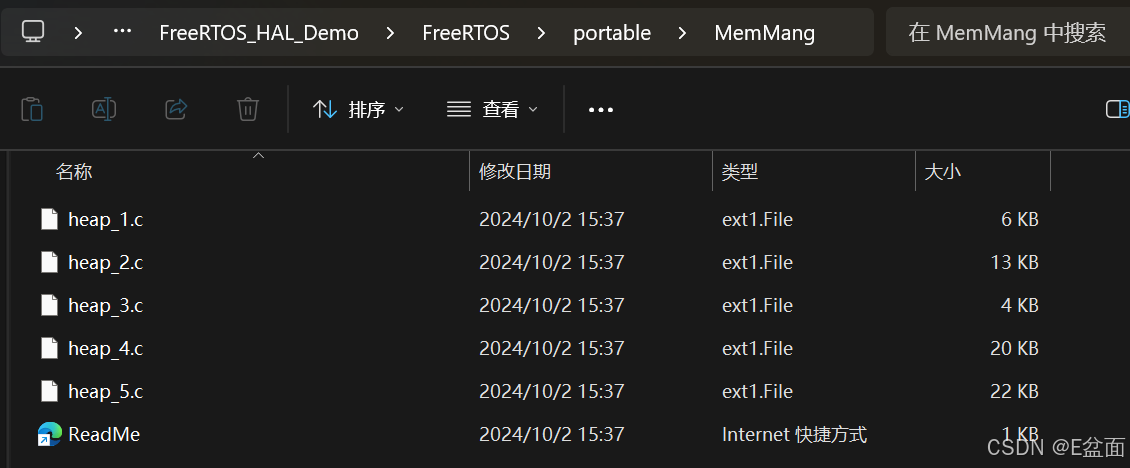
Task: Open the 排序 sort dropdown
Action: (x=358, y=110)
